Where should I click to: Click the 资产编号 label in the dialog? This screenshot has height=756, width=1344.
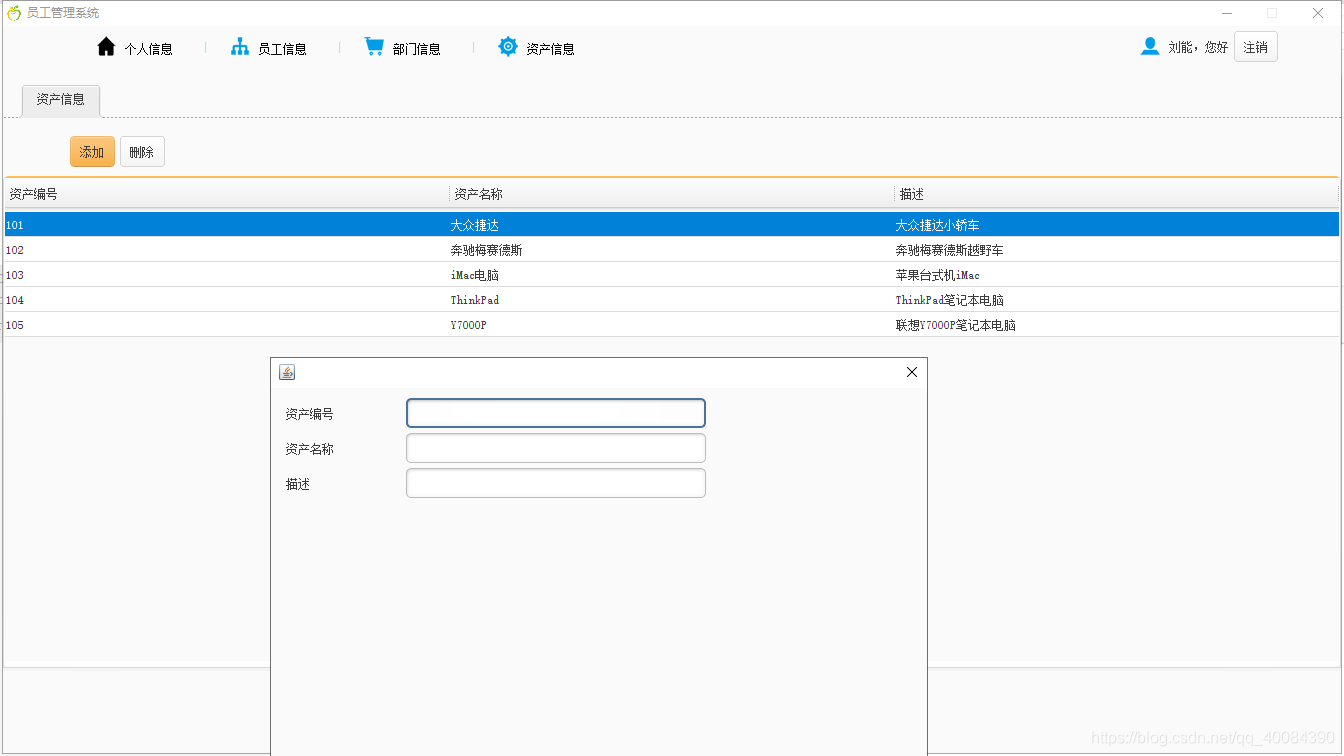[309, 414]
